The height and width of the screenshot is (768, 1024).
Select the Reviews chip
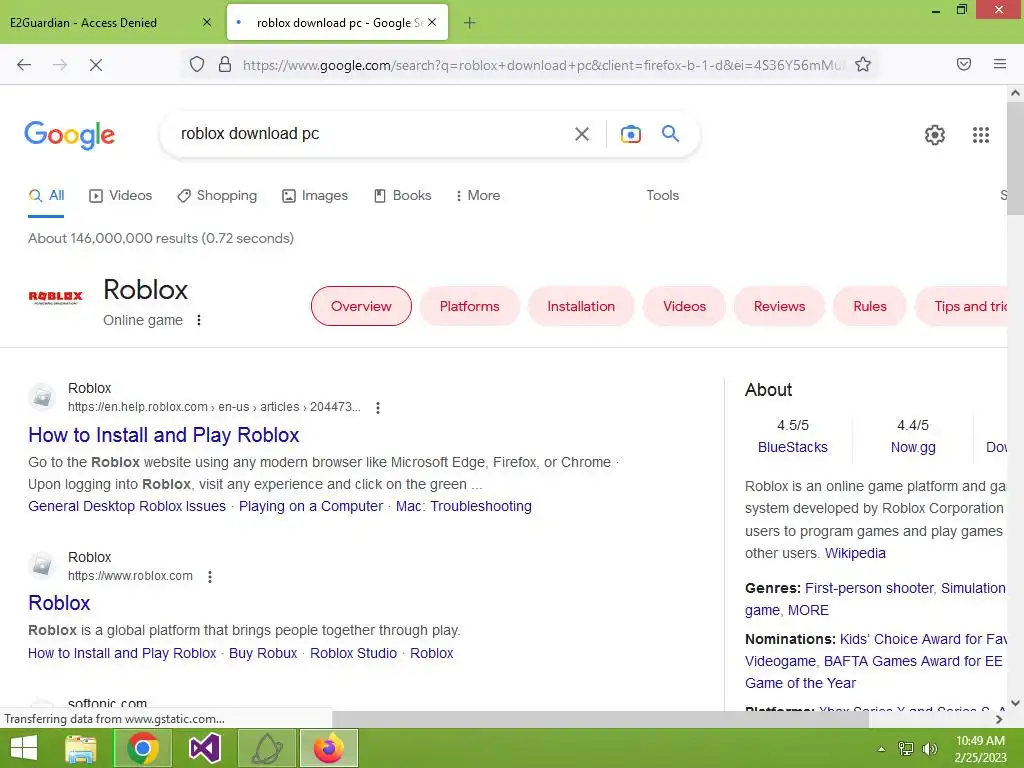pyautogui.click(x=779, y=306)
